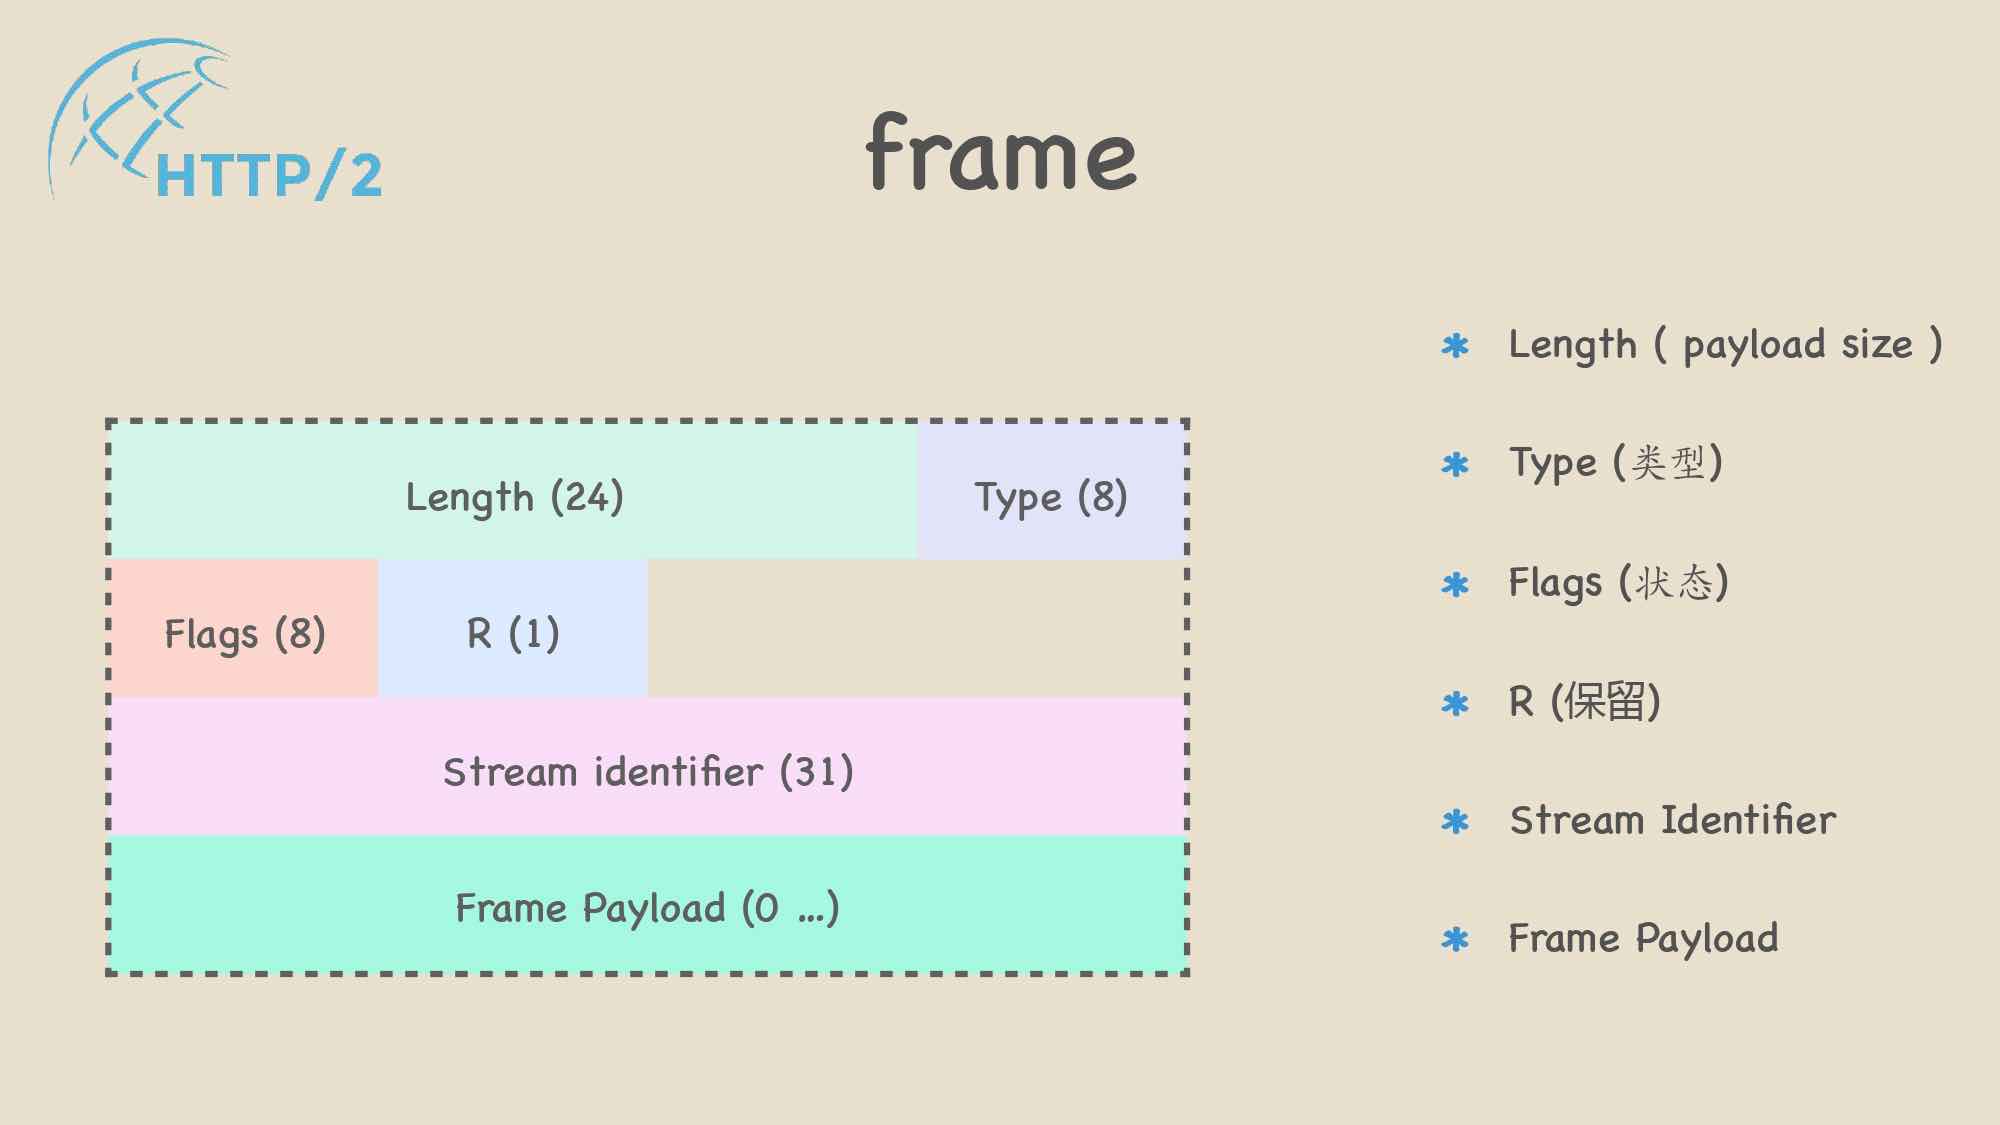The height and width of the screenshot is (1125, 2000).
Task: Click the asterisk bullet beside Length payload size
Action: (x=1455, y=346)
